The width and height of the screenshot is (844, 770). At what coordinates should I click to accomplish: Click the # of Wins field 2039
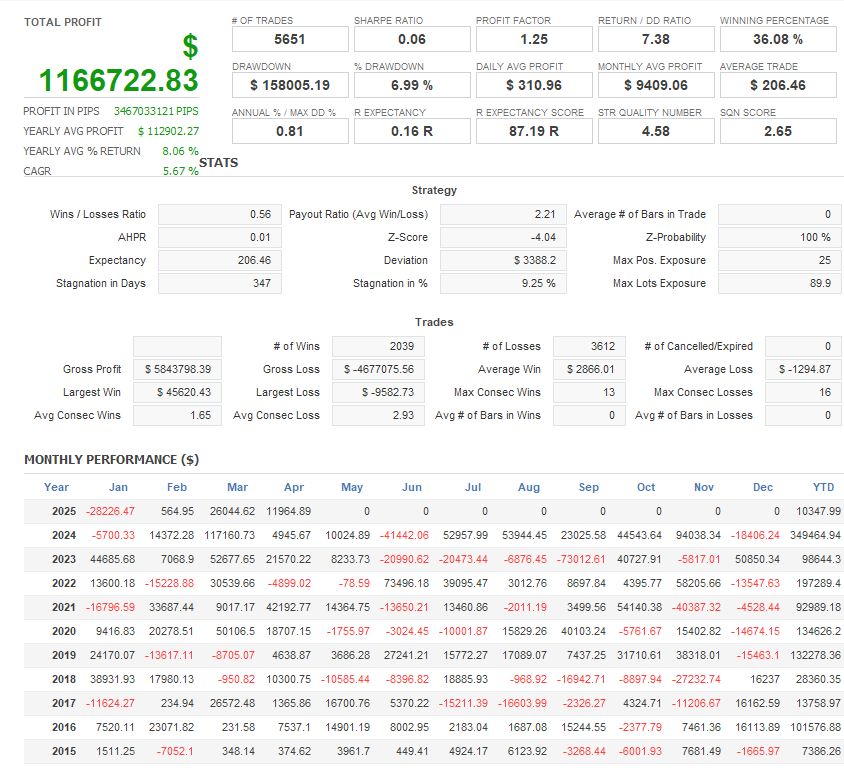click(x=378, y=347)
